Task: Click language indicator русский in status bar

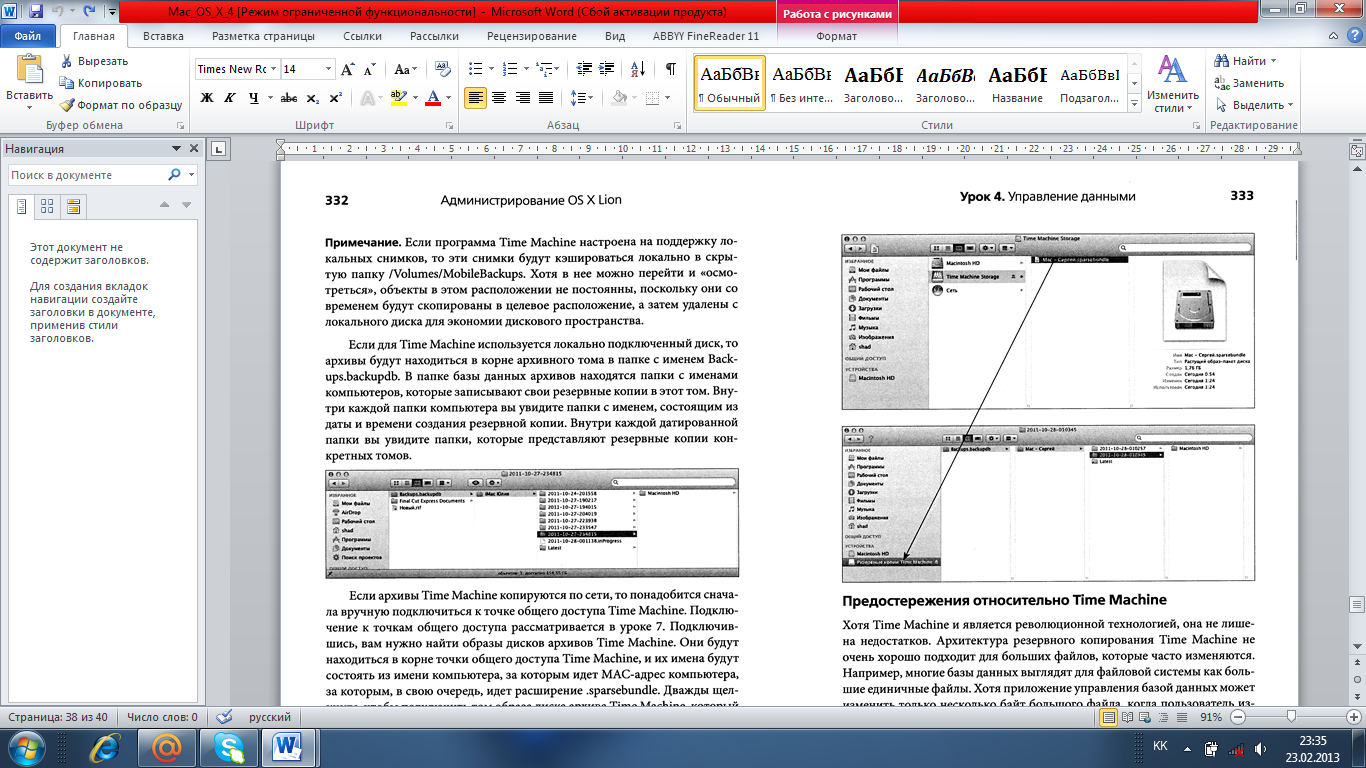Action: pyautogui.click(x=270, y=717)
